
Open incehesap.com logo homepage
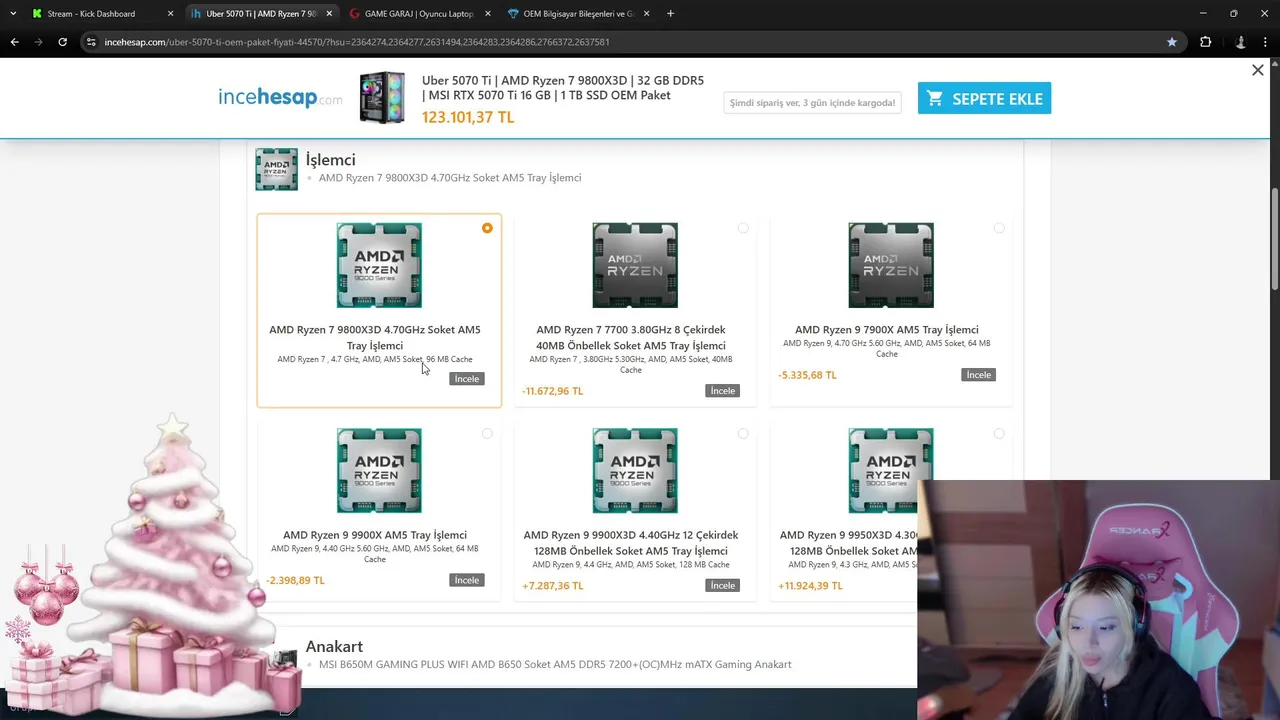click(280, 97)
